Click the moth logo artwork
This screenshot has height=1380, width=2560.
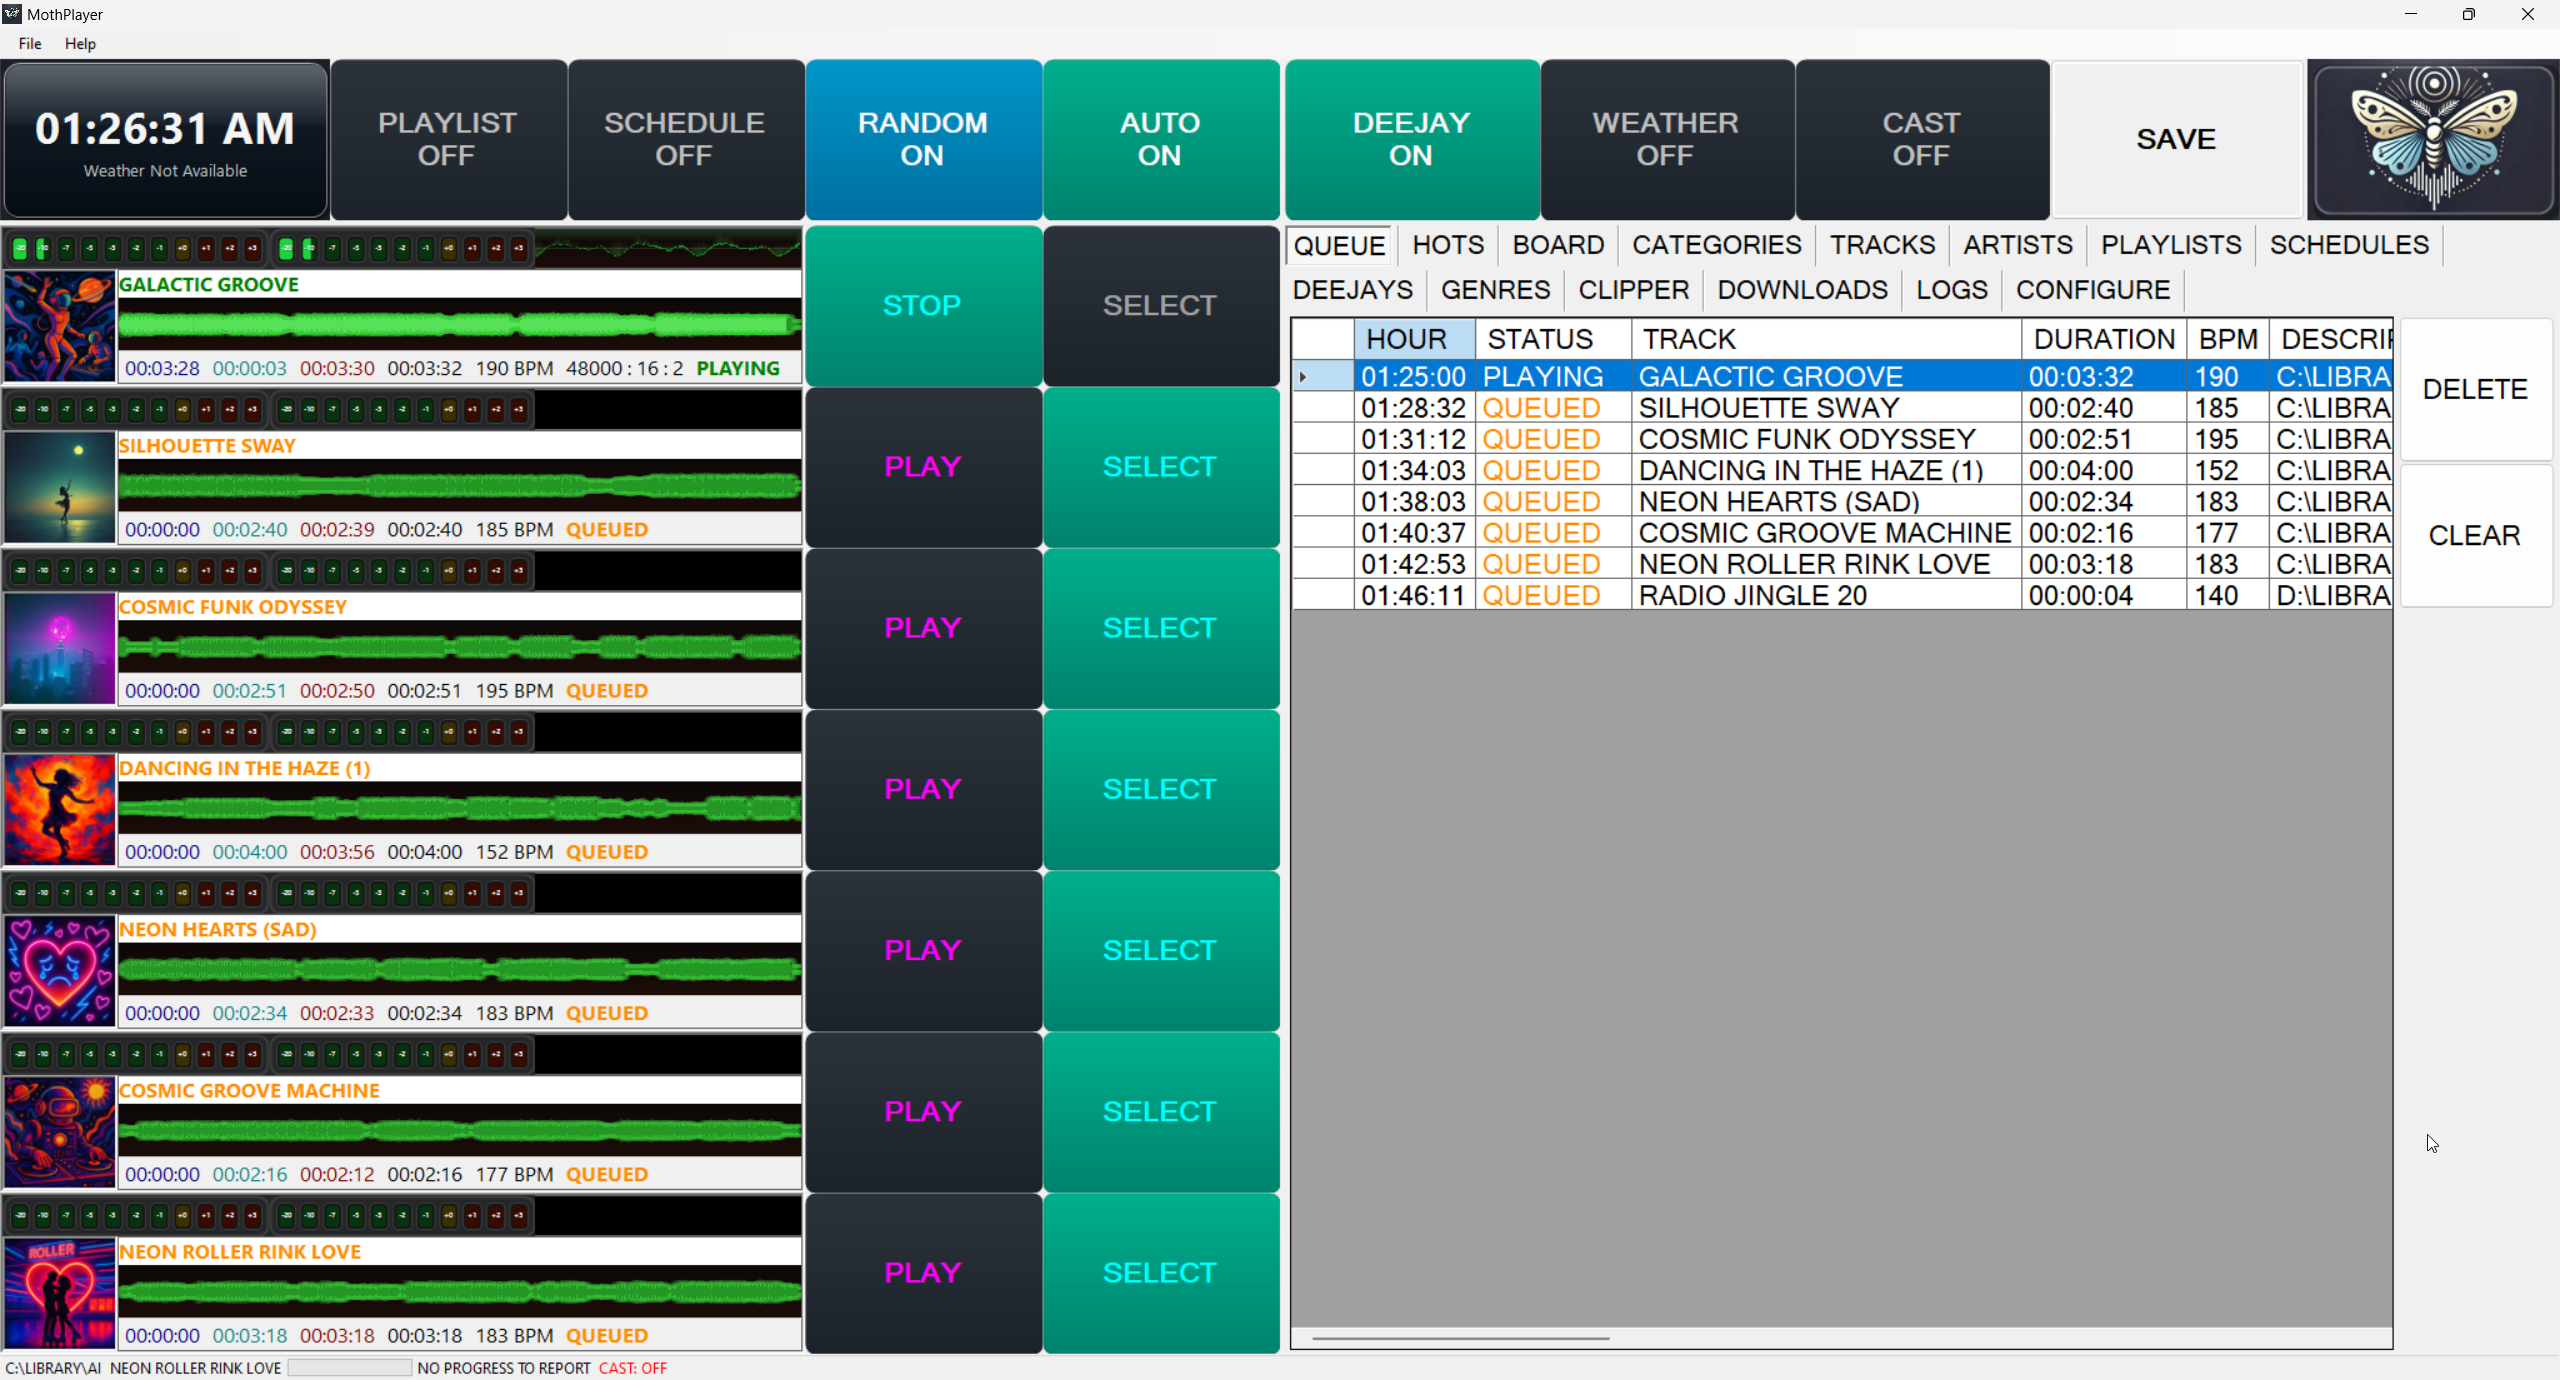[x=2430, y=139]
